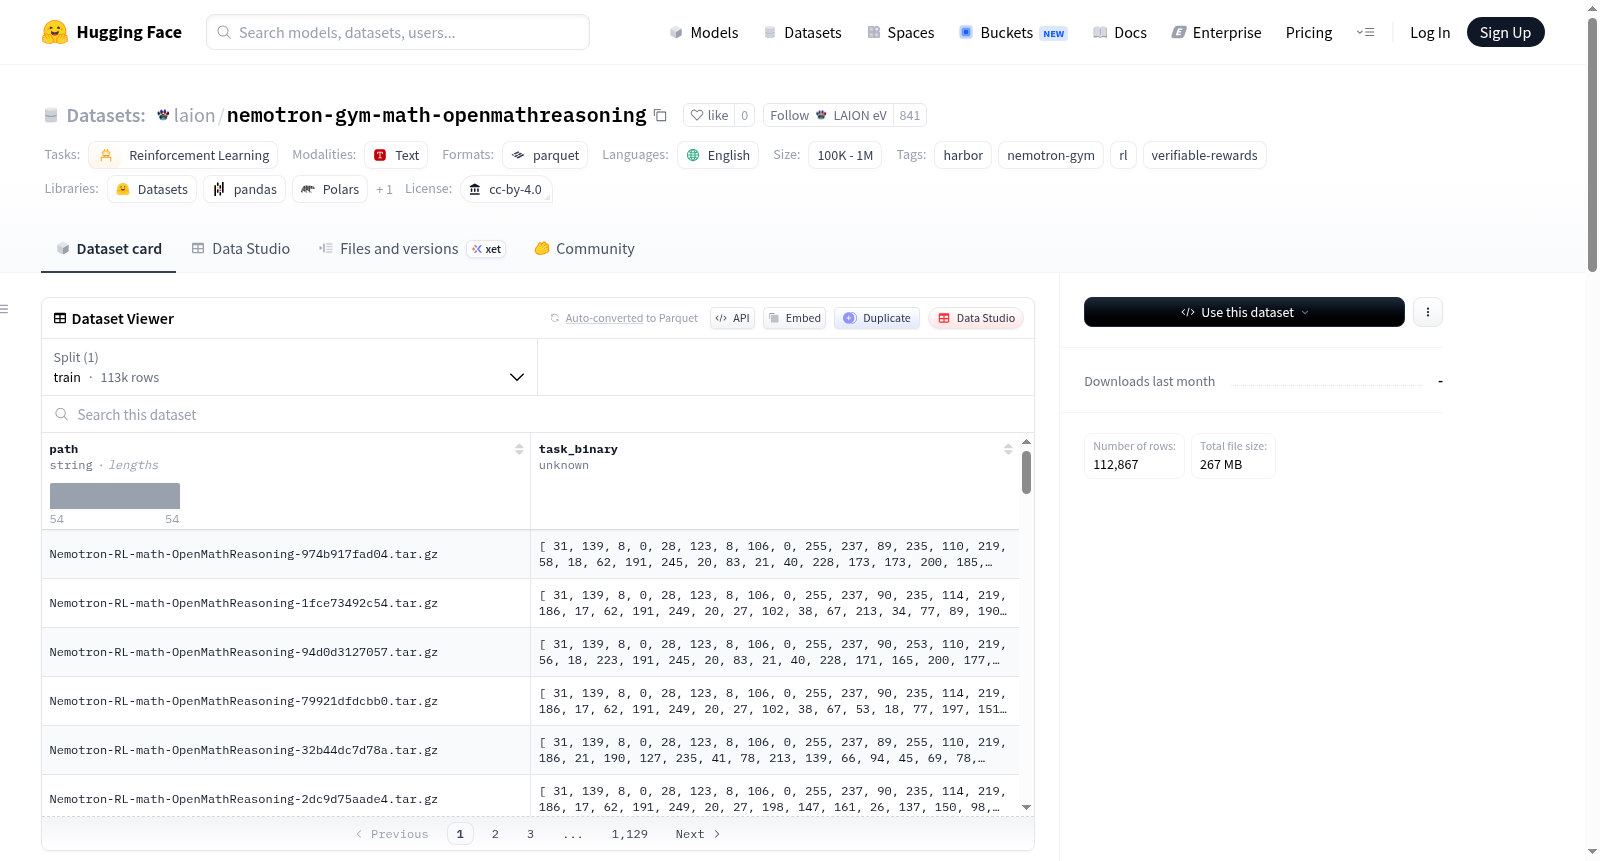Sort by the task_binary column arrows
Screen dimensions: 1600x861
tap(1008, 449)
